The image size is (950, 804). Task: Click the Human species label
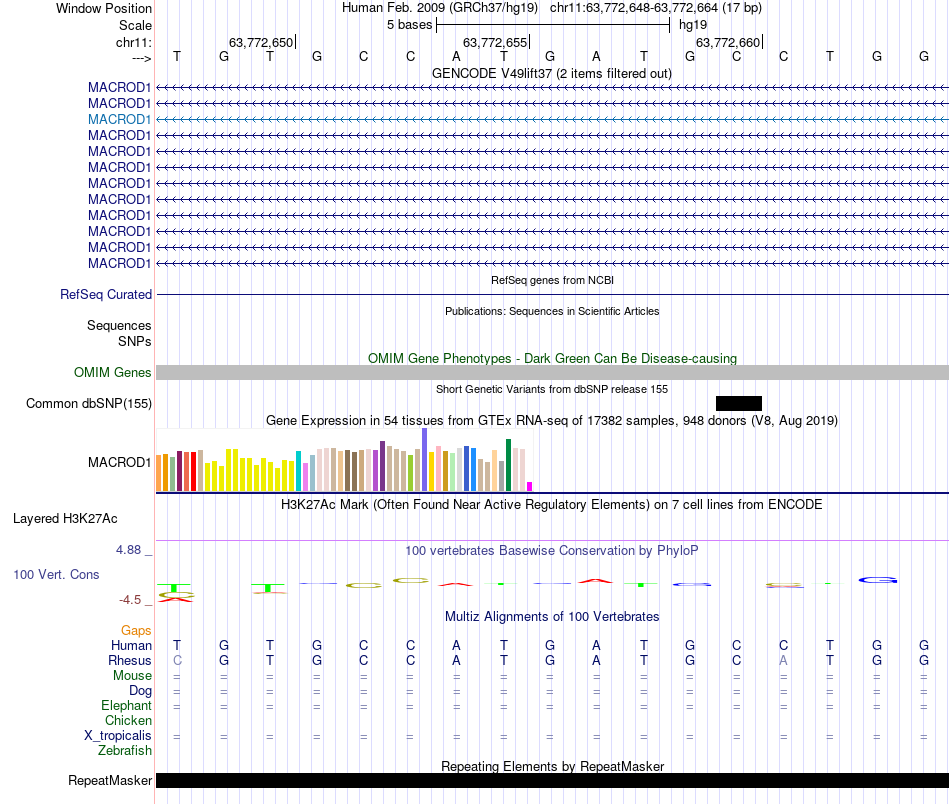coord(131,645)
